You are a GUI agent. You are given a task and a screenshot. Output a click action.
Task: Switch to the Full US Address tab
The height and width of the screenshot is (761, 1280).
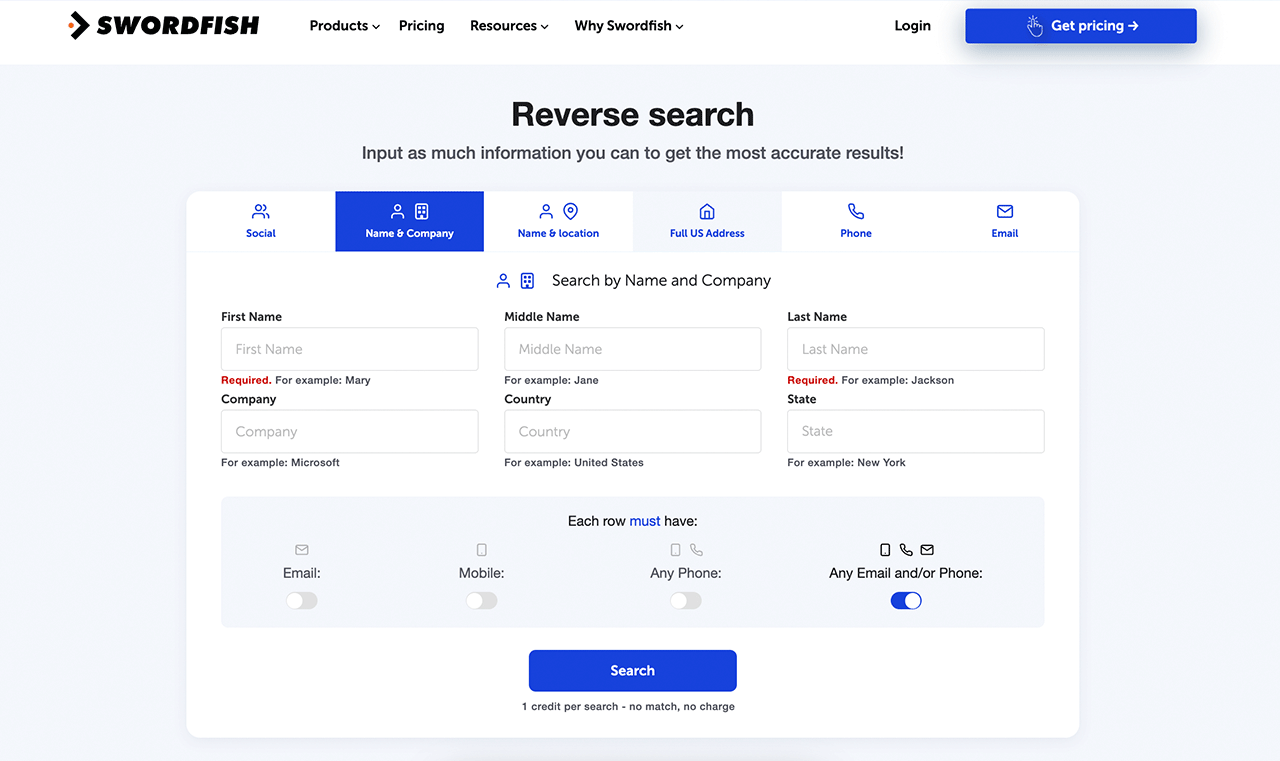[x=707, y=221]
